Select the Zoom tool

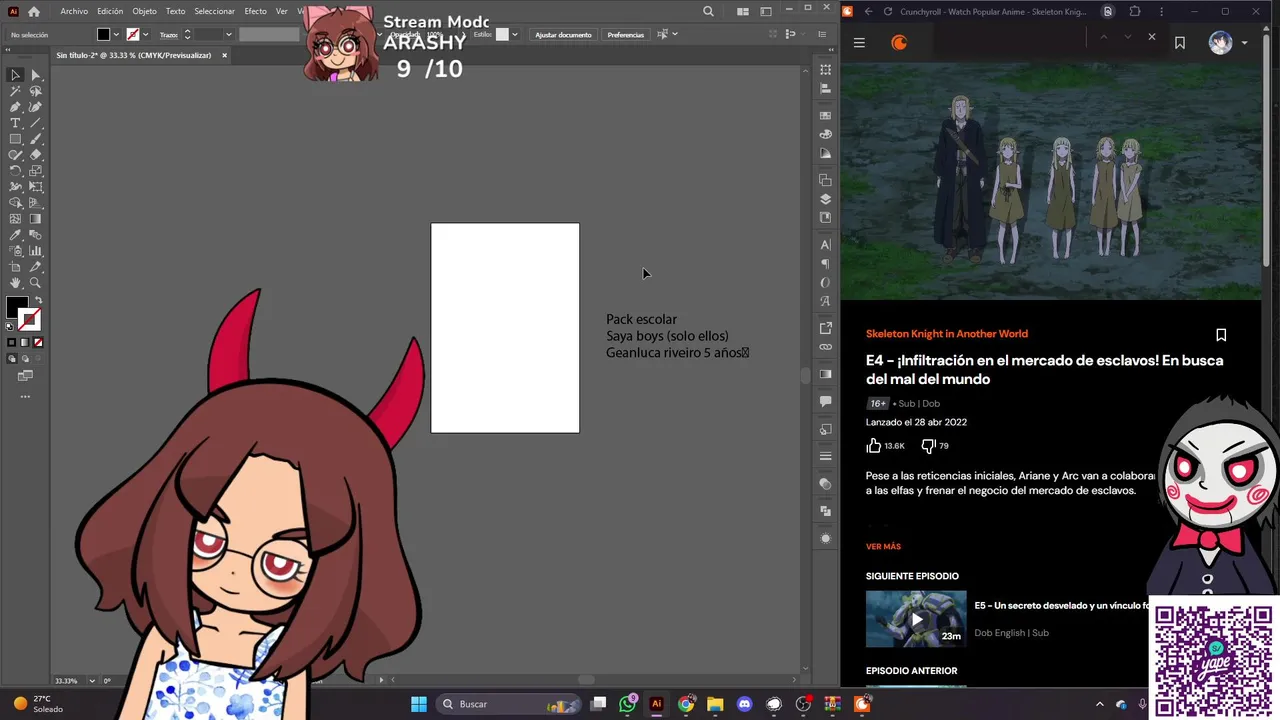[x=35, y=283]
